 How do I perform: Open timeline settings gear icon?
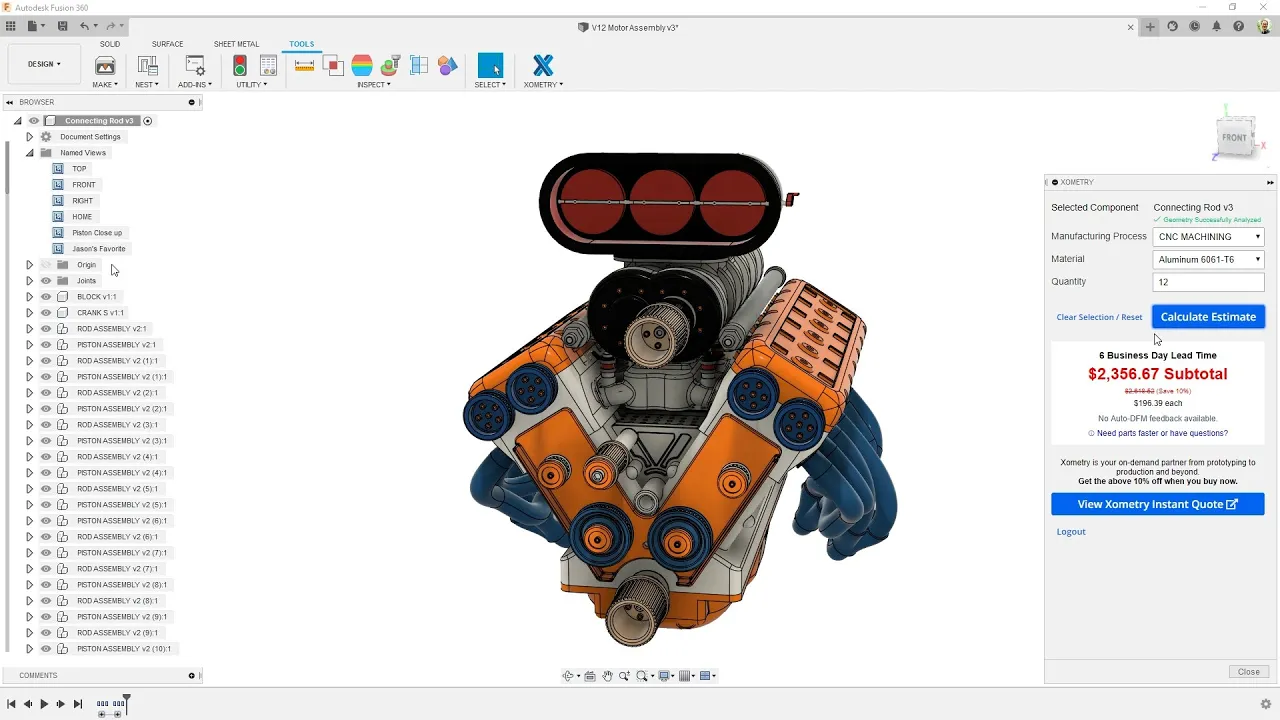(1266, 704)
